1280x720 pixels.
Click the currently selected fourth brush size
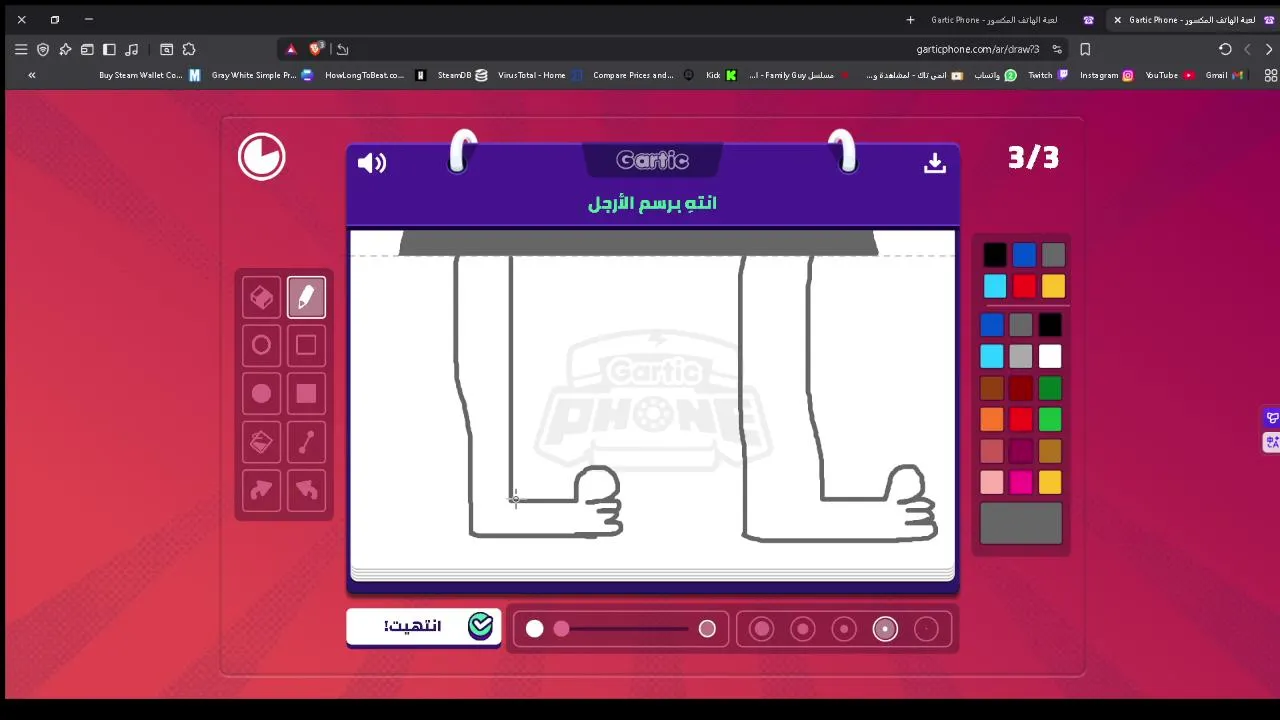(x=885, y=629)
